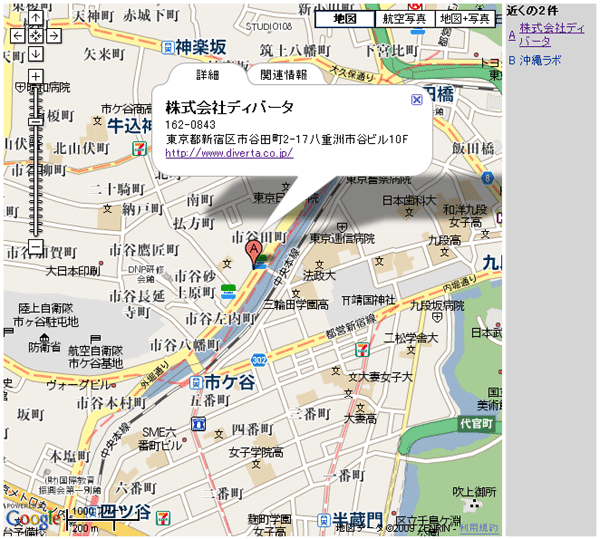Open the http://www.diverta.co.jp/ link
The image size is (600, 539).
pos(229,153)
